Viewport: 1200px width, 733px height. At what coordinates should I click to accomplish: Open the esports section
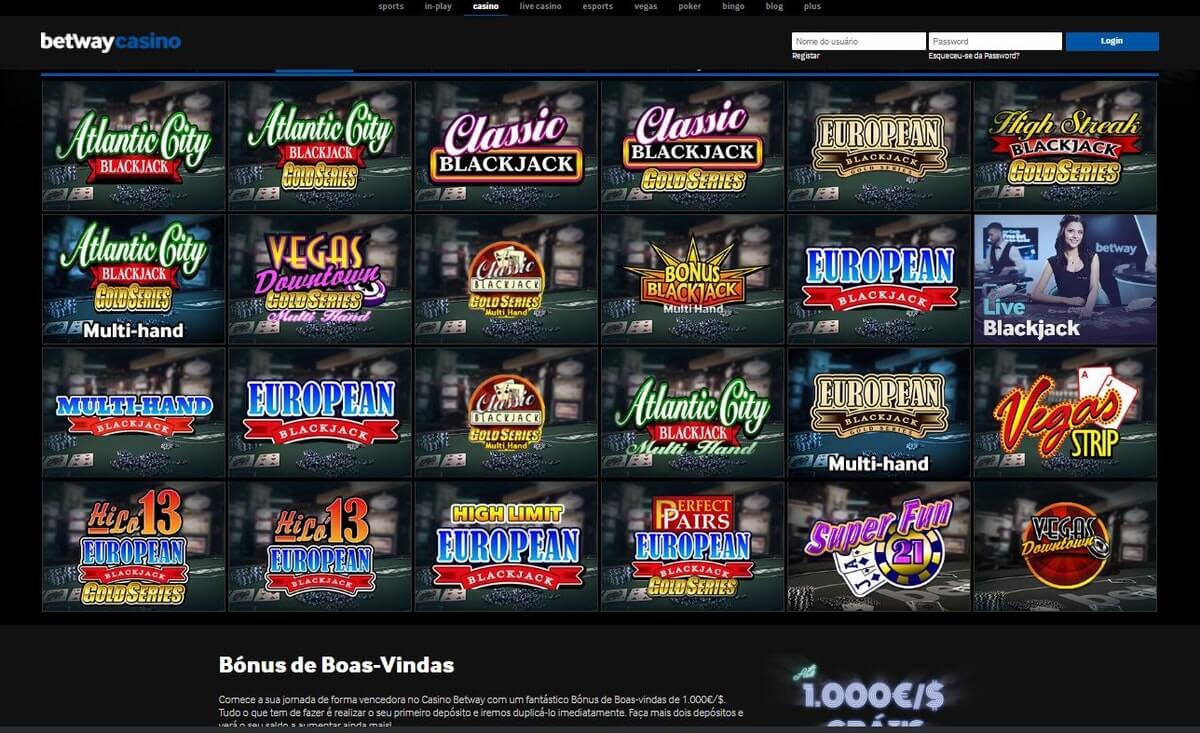tap(598, 6)
